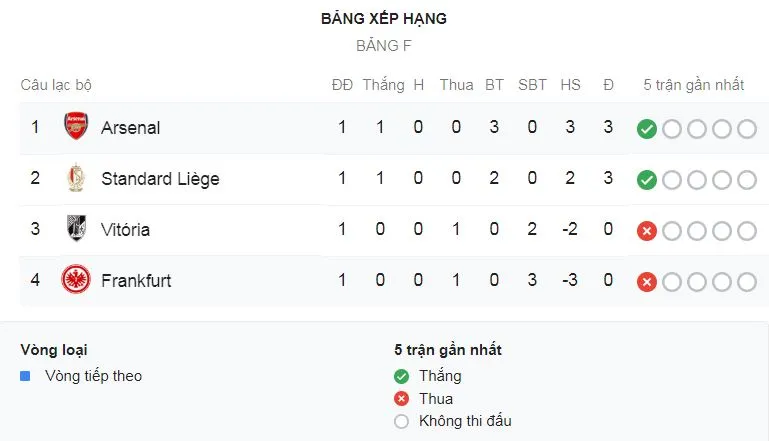Screen dimensions: 769x441
Task: Click the Arsenal club crest icon
Action: (76, 127)
